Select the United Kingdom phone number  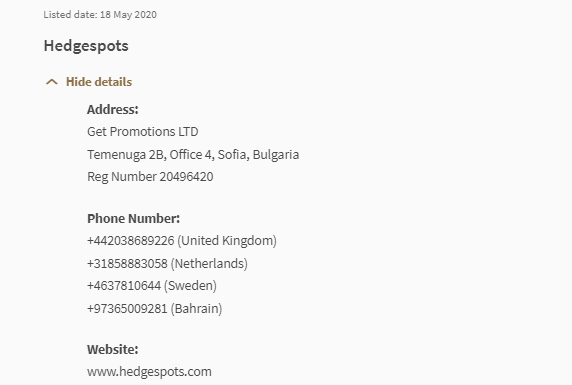coord(131,241)
